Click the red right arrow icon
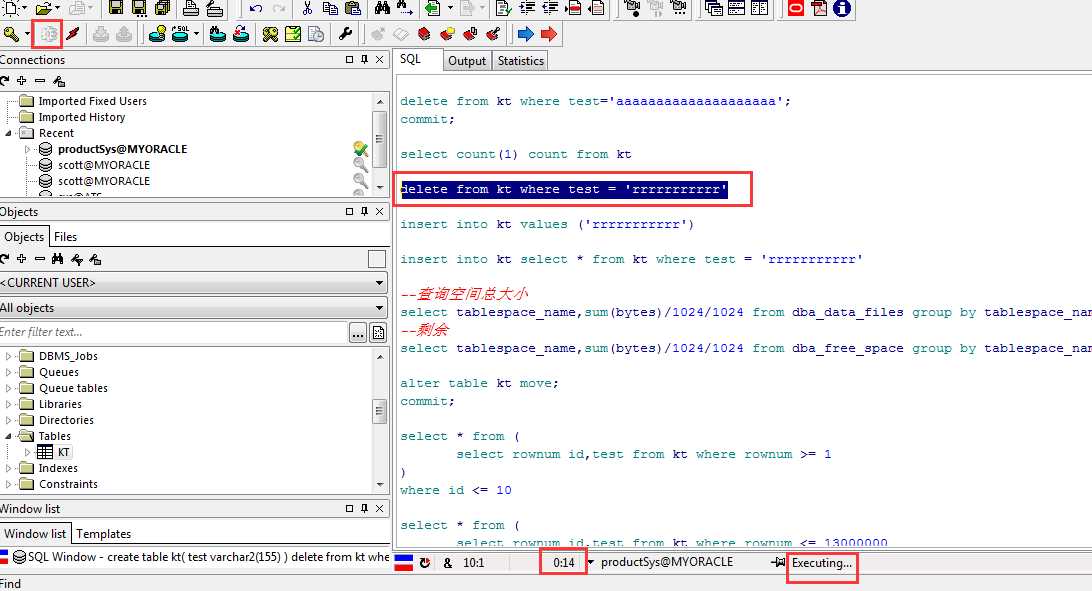 point(549,33)
